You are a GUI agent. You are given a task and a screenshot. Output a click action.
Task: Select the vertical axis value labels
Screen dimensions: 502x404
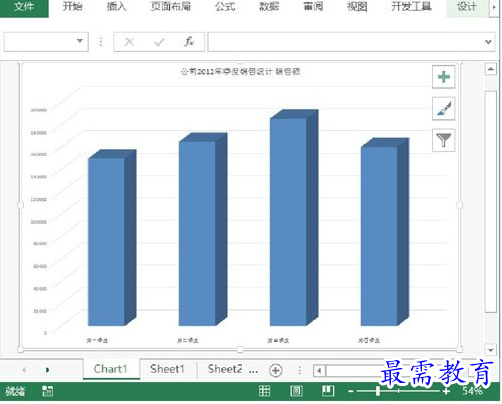click(x=39, y=221)
